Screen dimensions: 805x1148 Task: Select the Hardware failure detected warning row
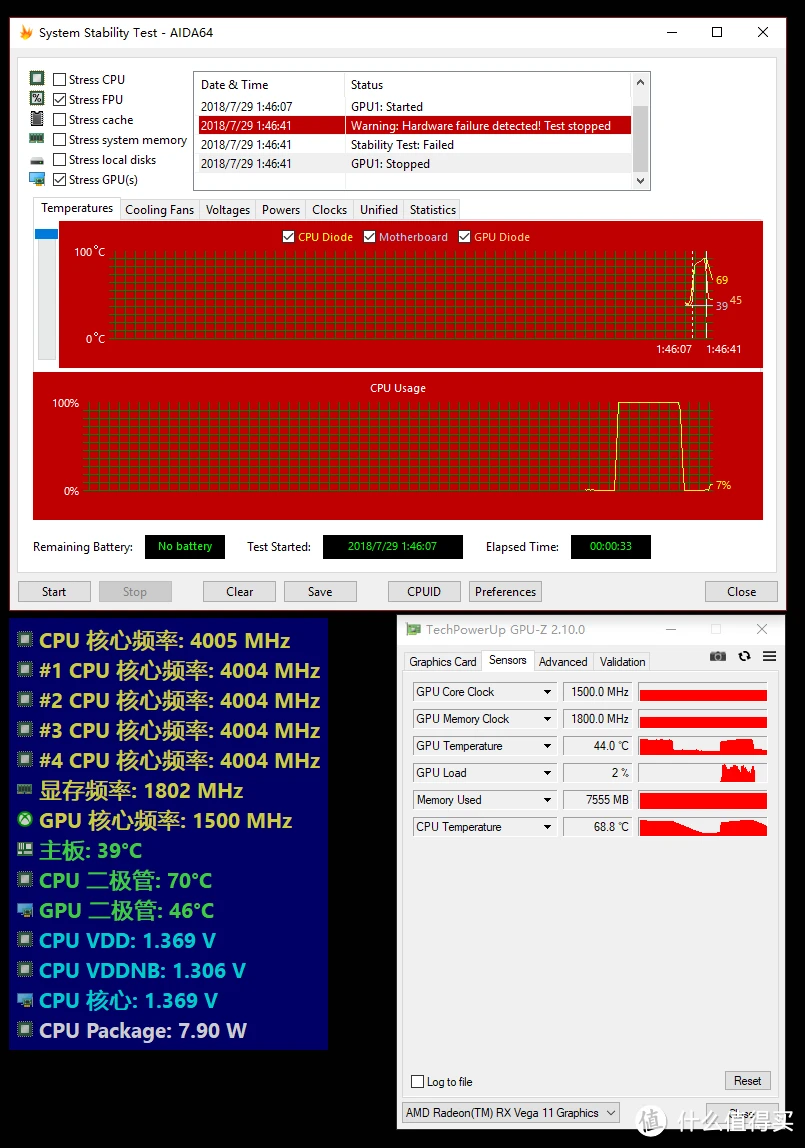pyautogui.click(x=415, y=125)
